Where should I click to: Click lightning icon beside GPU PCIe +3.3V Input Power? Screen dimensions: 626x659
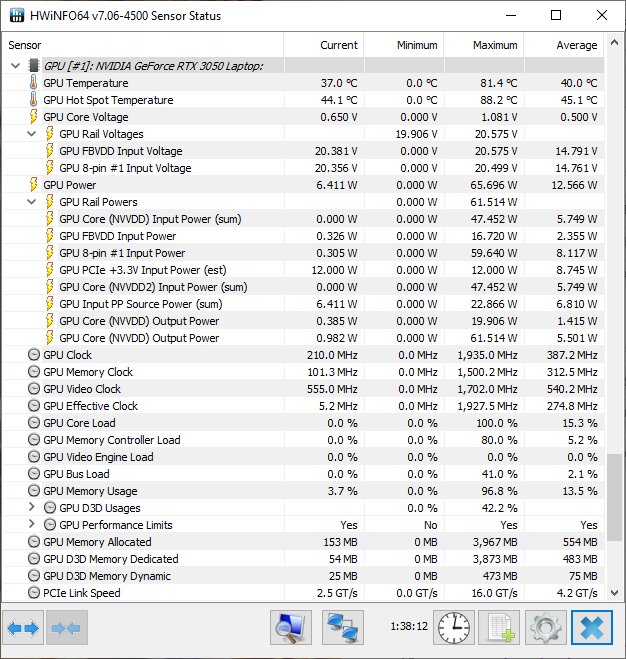[x=49, y=270]
